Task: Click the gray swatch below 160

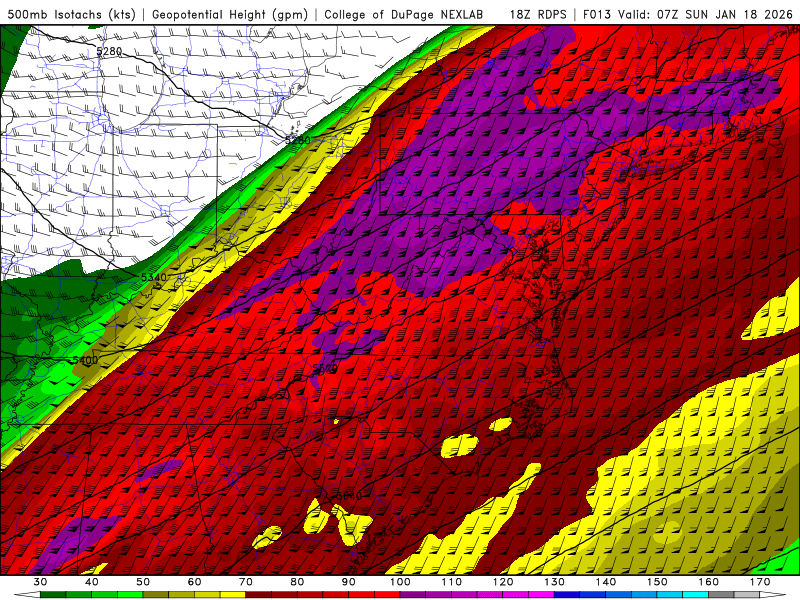Action: [x=721, y=595]
